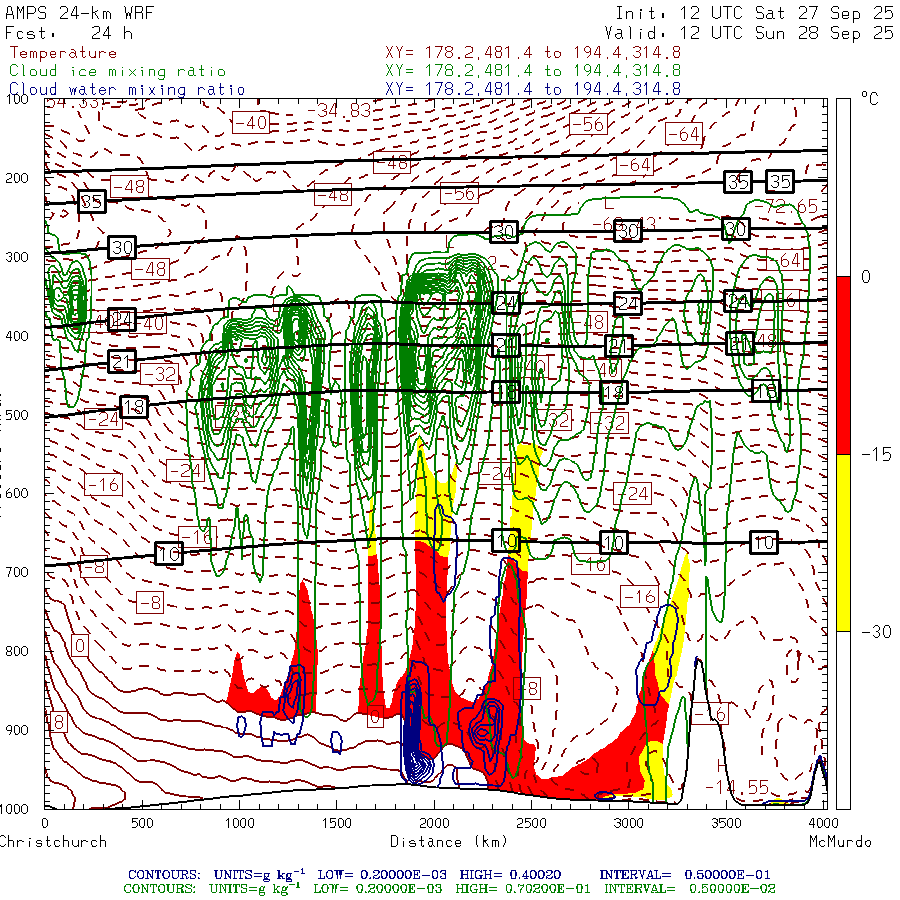Image resolution: width=900 pixels, height=900 pixels.
Task: Click the pressure axis tick label "900"
Action: 17,730
